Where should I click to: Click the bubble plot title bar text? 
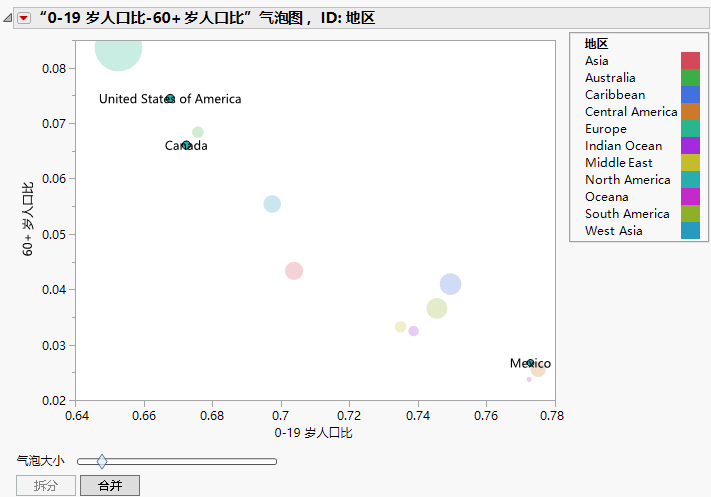click(x=207, y=18)
